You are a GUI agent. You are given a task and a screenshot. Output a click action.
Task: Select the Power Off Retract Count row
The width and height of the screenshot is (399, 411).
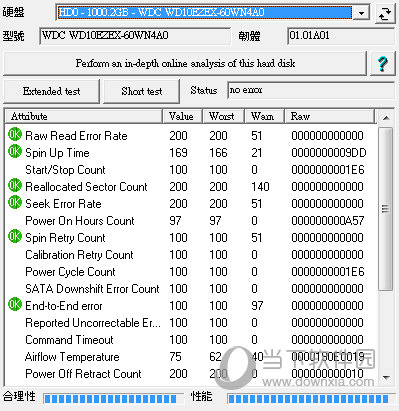pos(192,374)
